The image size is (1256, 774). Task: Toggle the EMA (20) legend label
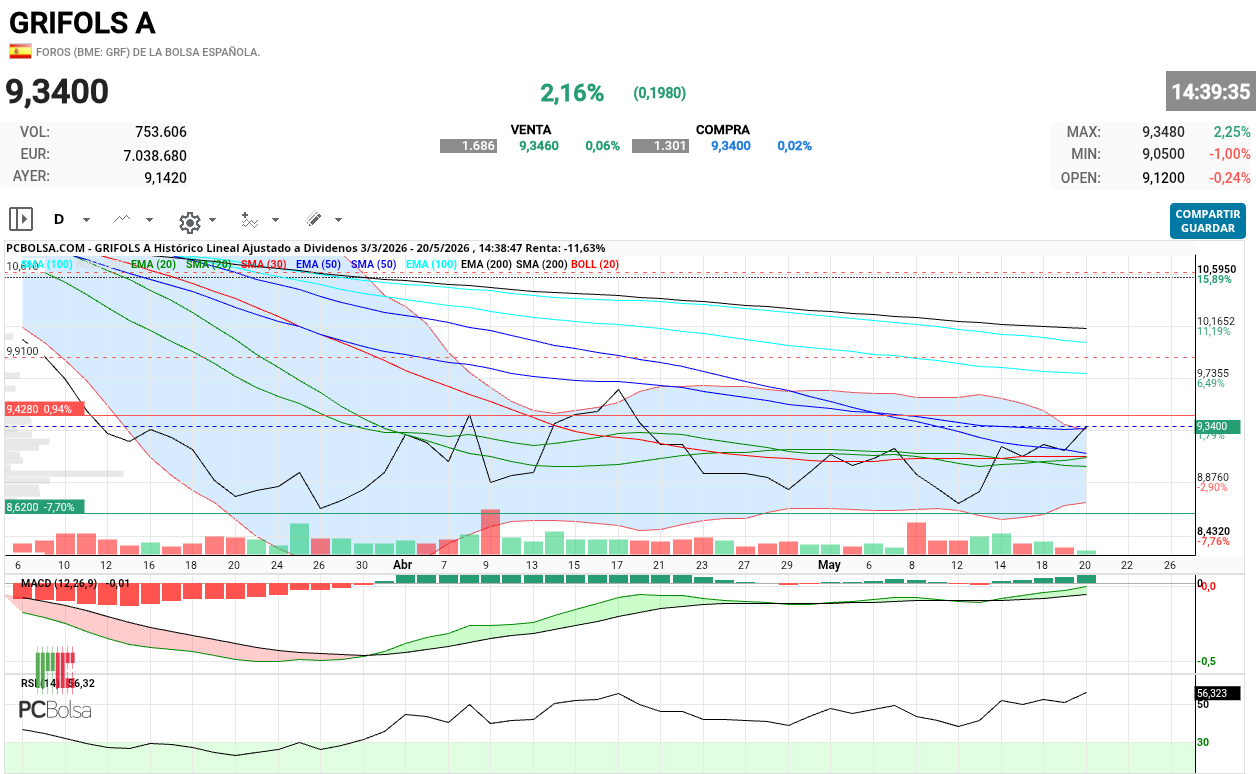tap(153, 264)
